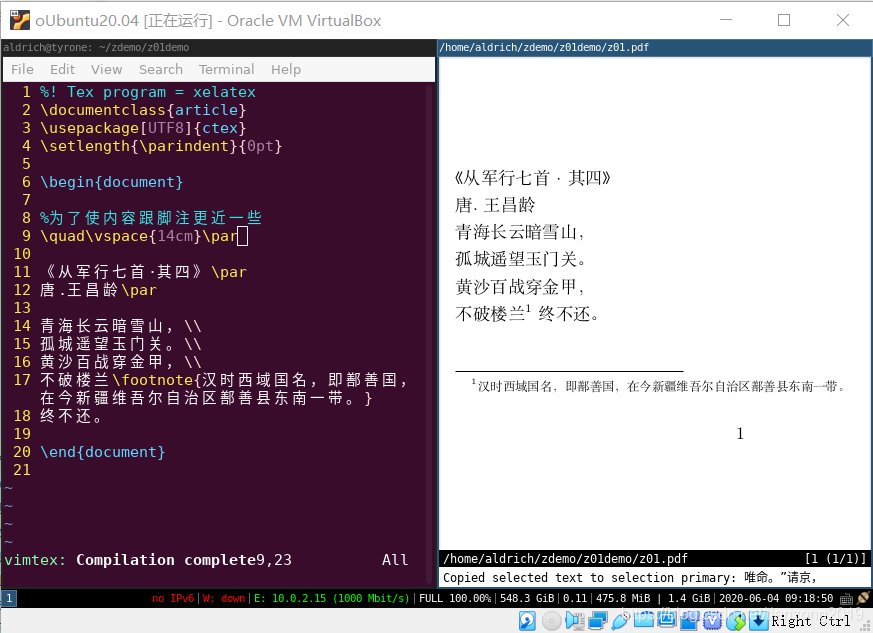
Task: Click the rightmost tray icon in i3bar
Action: (x=863, y=598)
